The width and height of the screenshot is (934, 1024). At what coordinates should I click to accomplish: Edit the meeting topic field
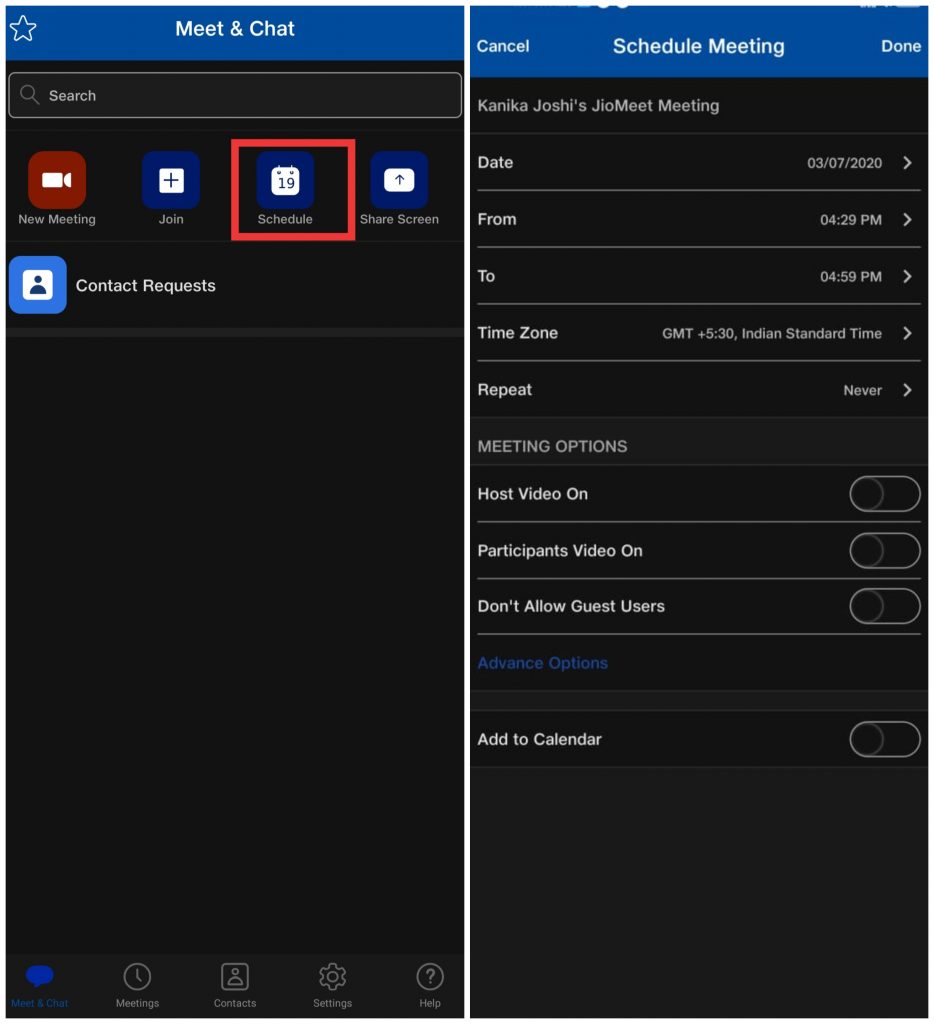pyautogui.click(x=699, y=106)
